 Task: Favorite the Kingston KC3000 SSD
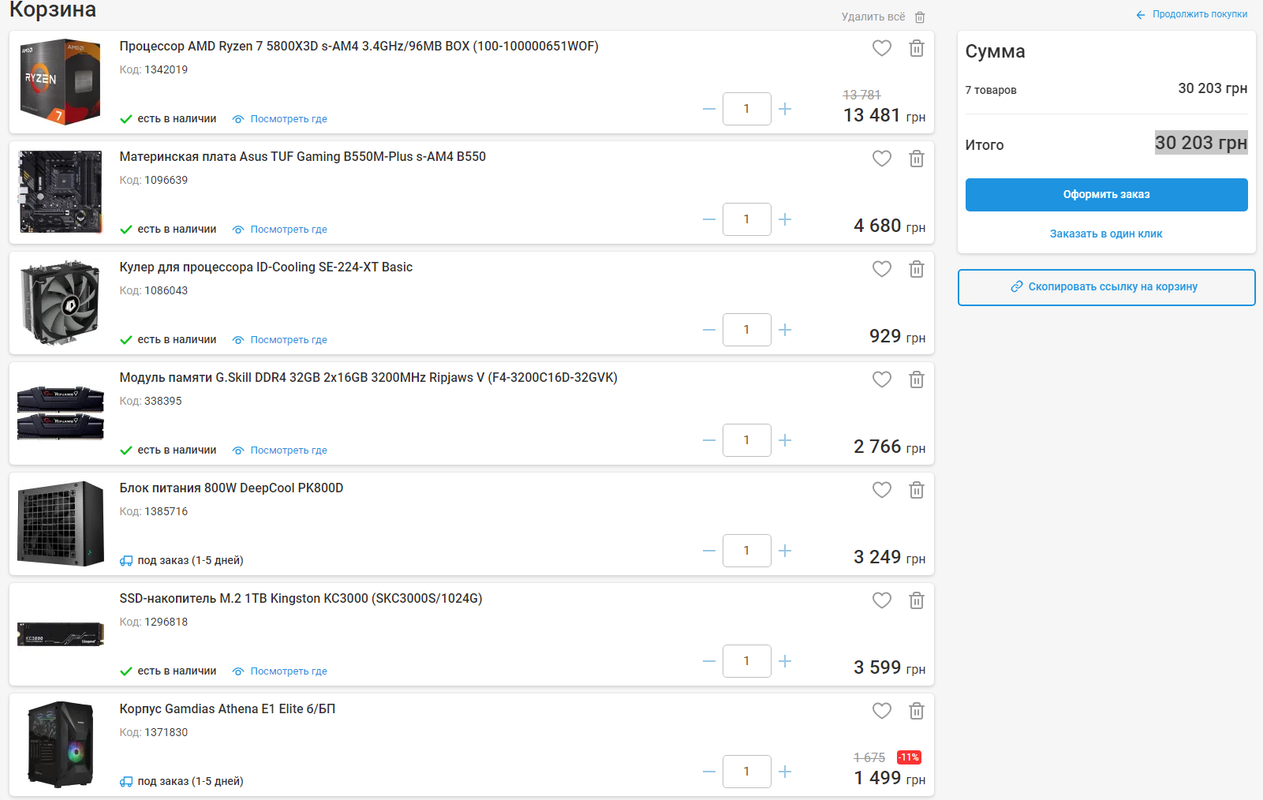pos(881,600)
